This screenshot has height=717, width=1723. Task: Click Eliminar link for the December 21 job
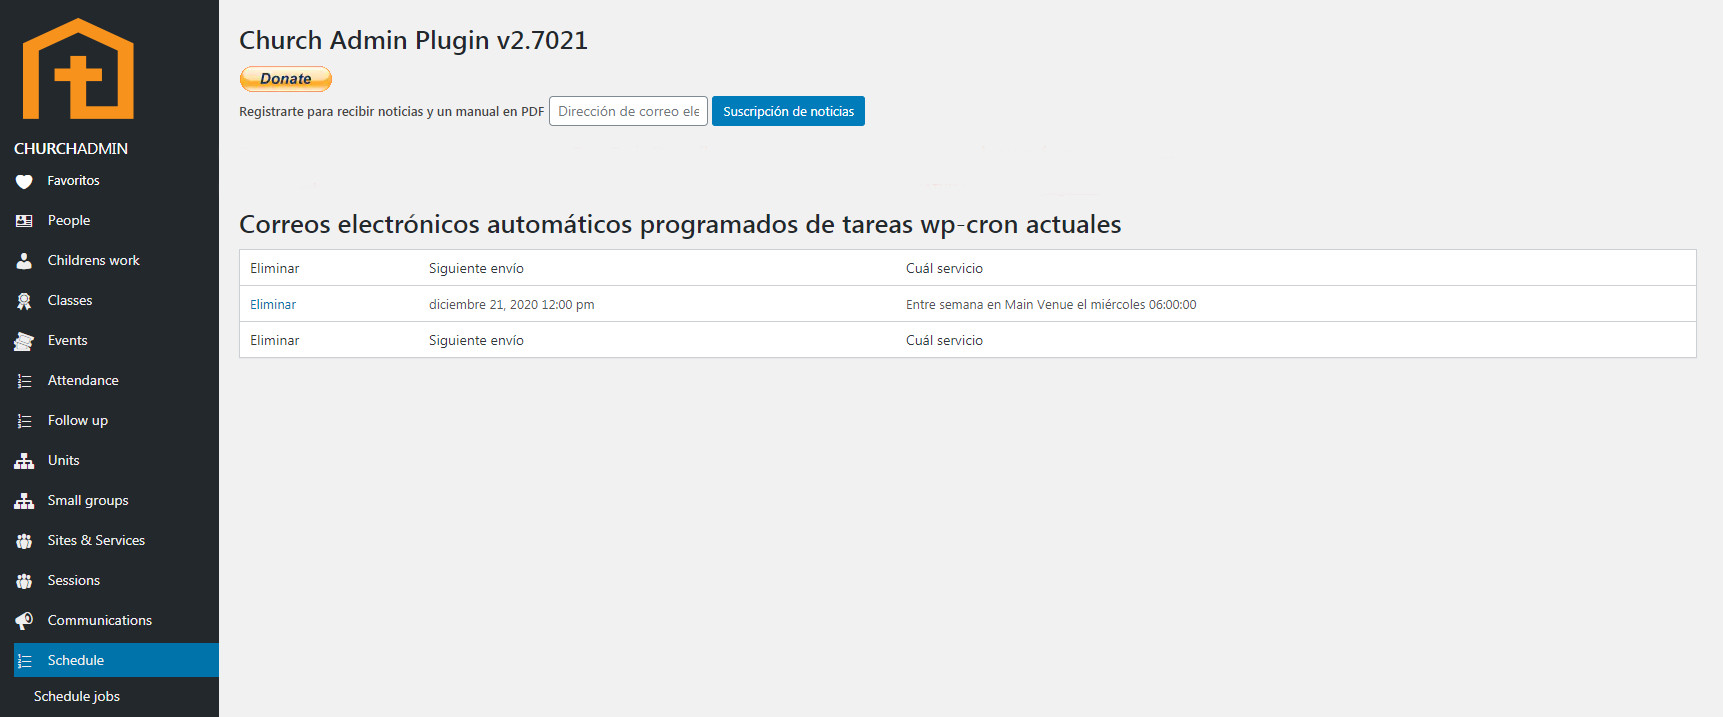pyautogui.click(x=273, y=304)
